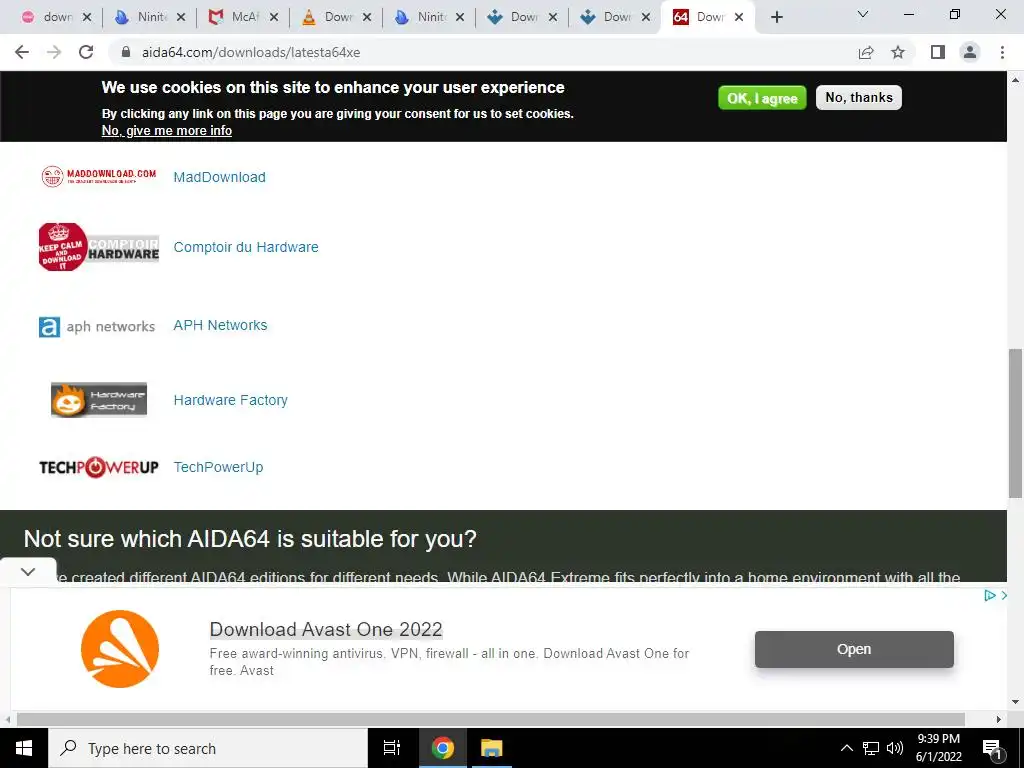Select the active AIDA64 Download tab
Screen dimensions: 1024x768
708,18
